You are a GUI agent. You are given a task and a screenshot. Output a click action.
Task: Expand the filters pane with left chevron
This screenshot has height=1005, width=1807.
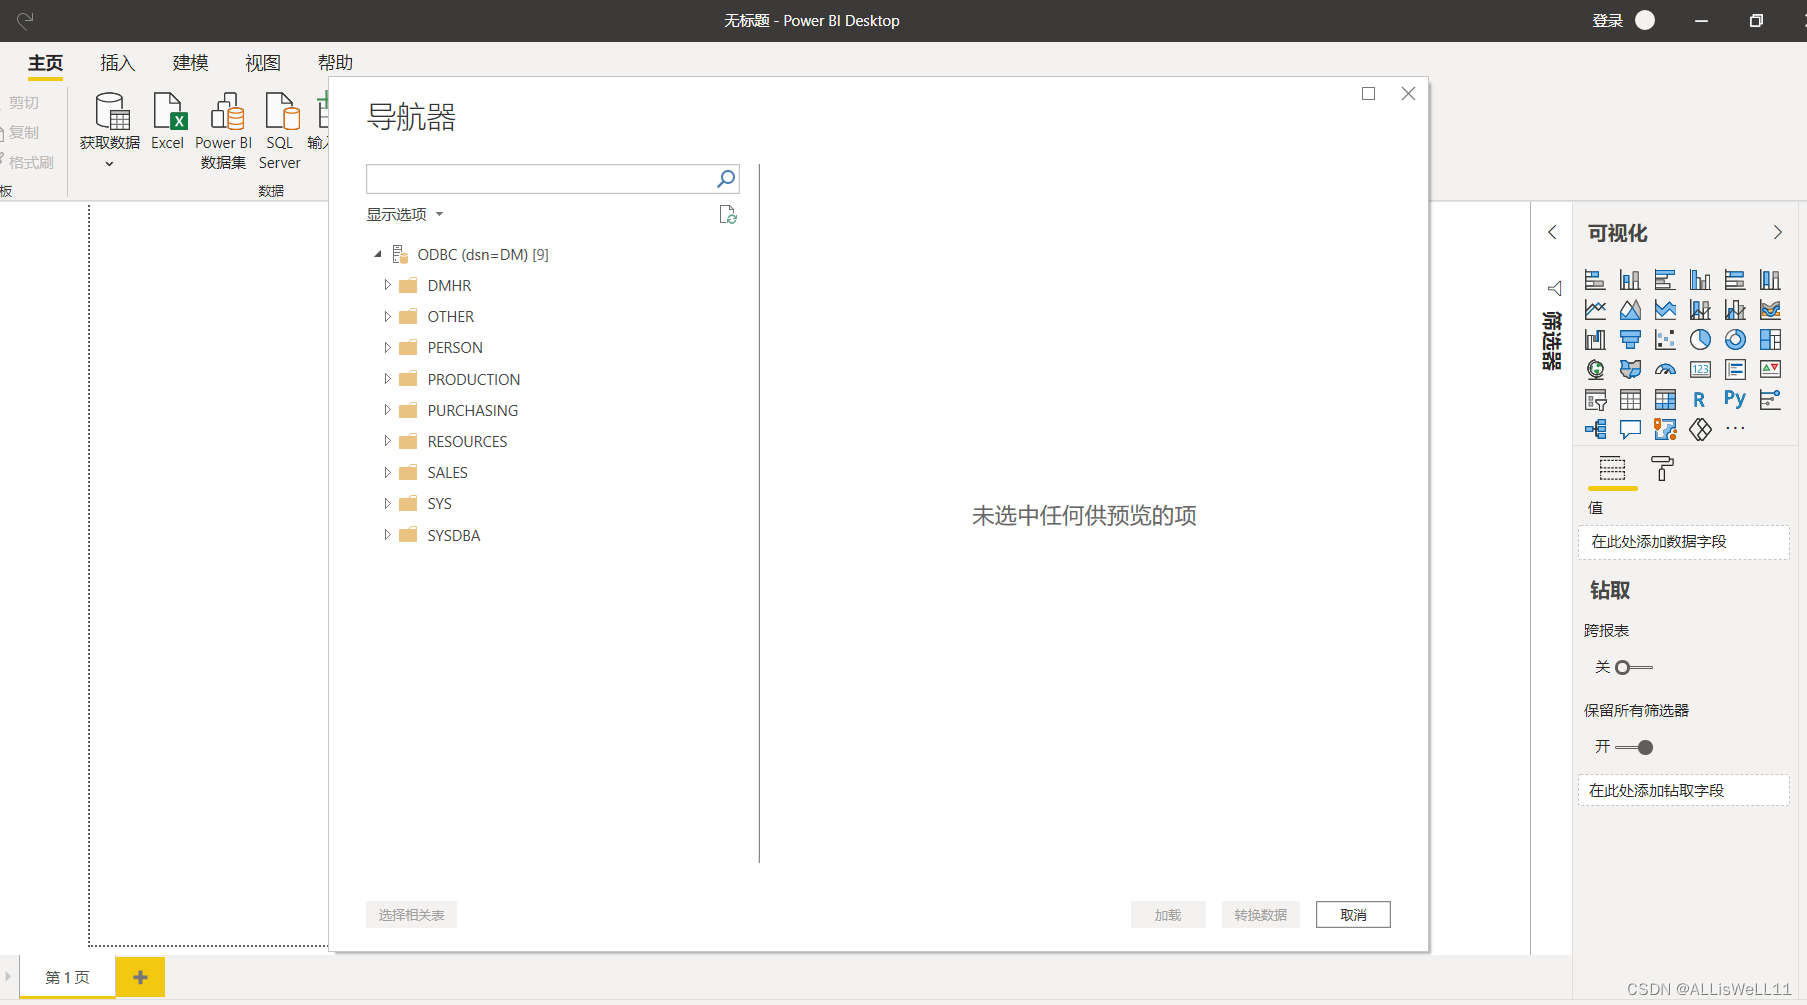1552,233
